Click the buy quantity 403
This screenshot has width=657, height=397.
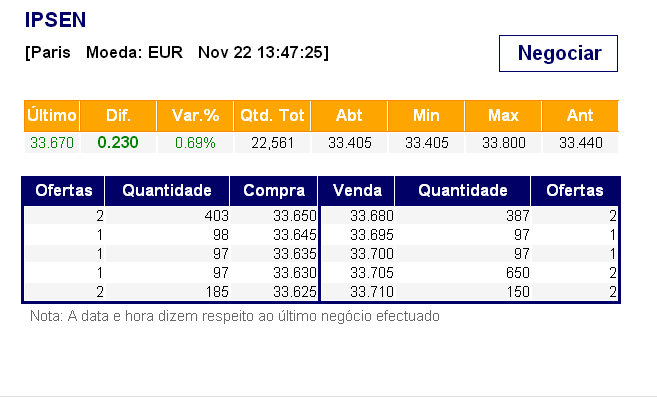[x=217, y=215]
